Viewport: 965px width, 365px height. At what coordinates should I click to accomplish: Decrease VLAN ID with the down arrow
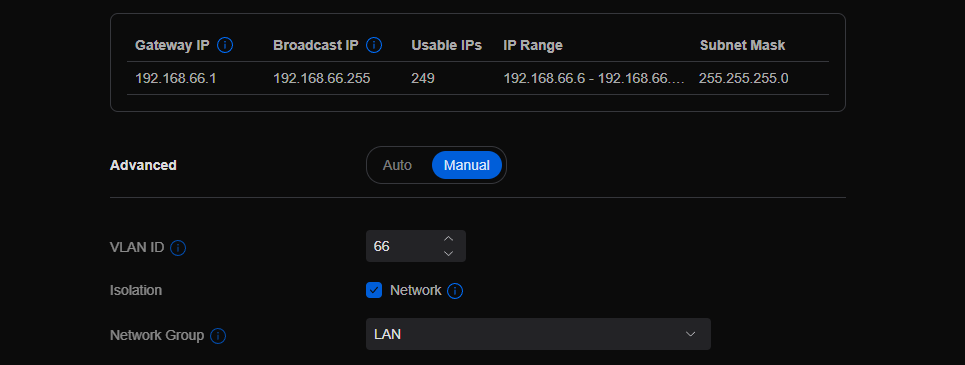coord(449,254)
